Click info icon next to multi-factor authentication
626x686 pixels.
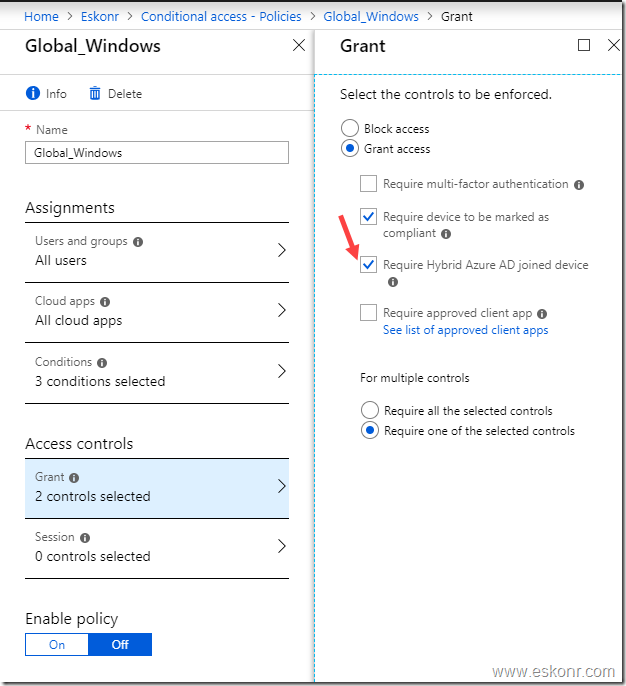coord(579,185)
